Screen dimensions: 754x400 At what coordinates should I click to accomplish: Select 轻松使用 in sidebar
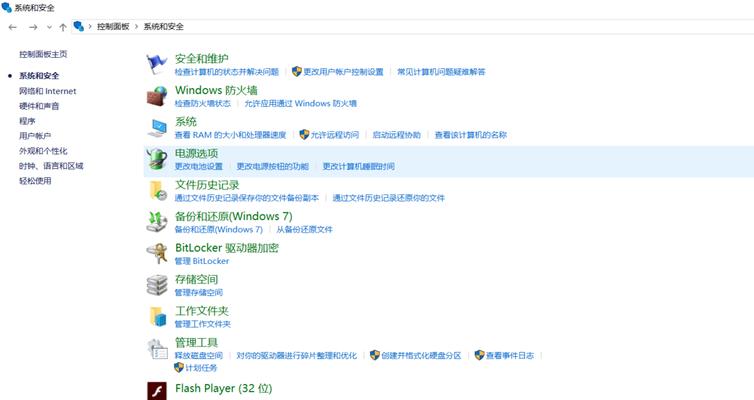(35, 181)
